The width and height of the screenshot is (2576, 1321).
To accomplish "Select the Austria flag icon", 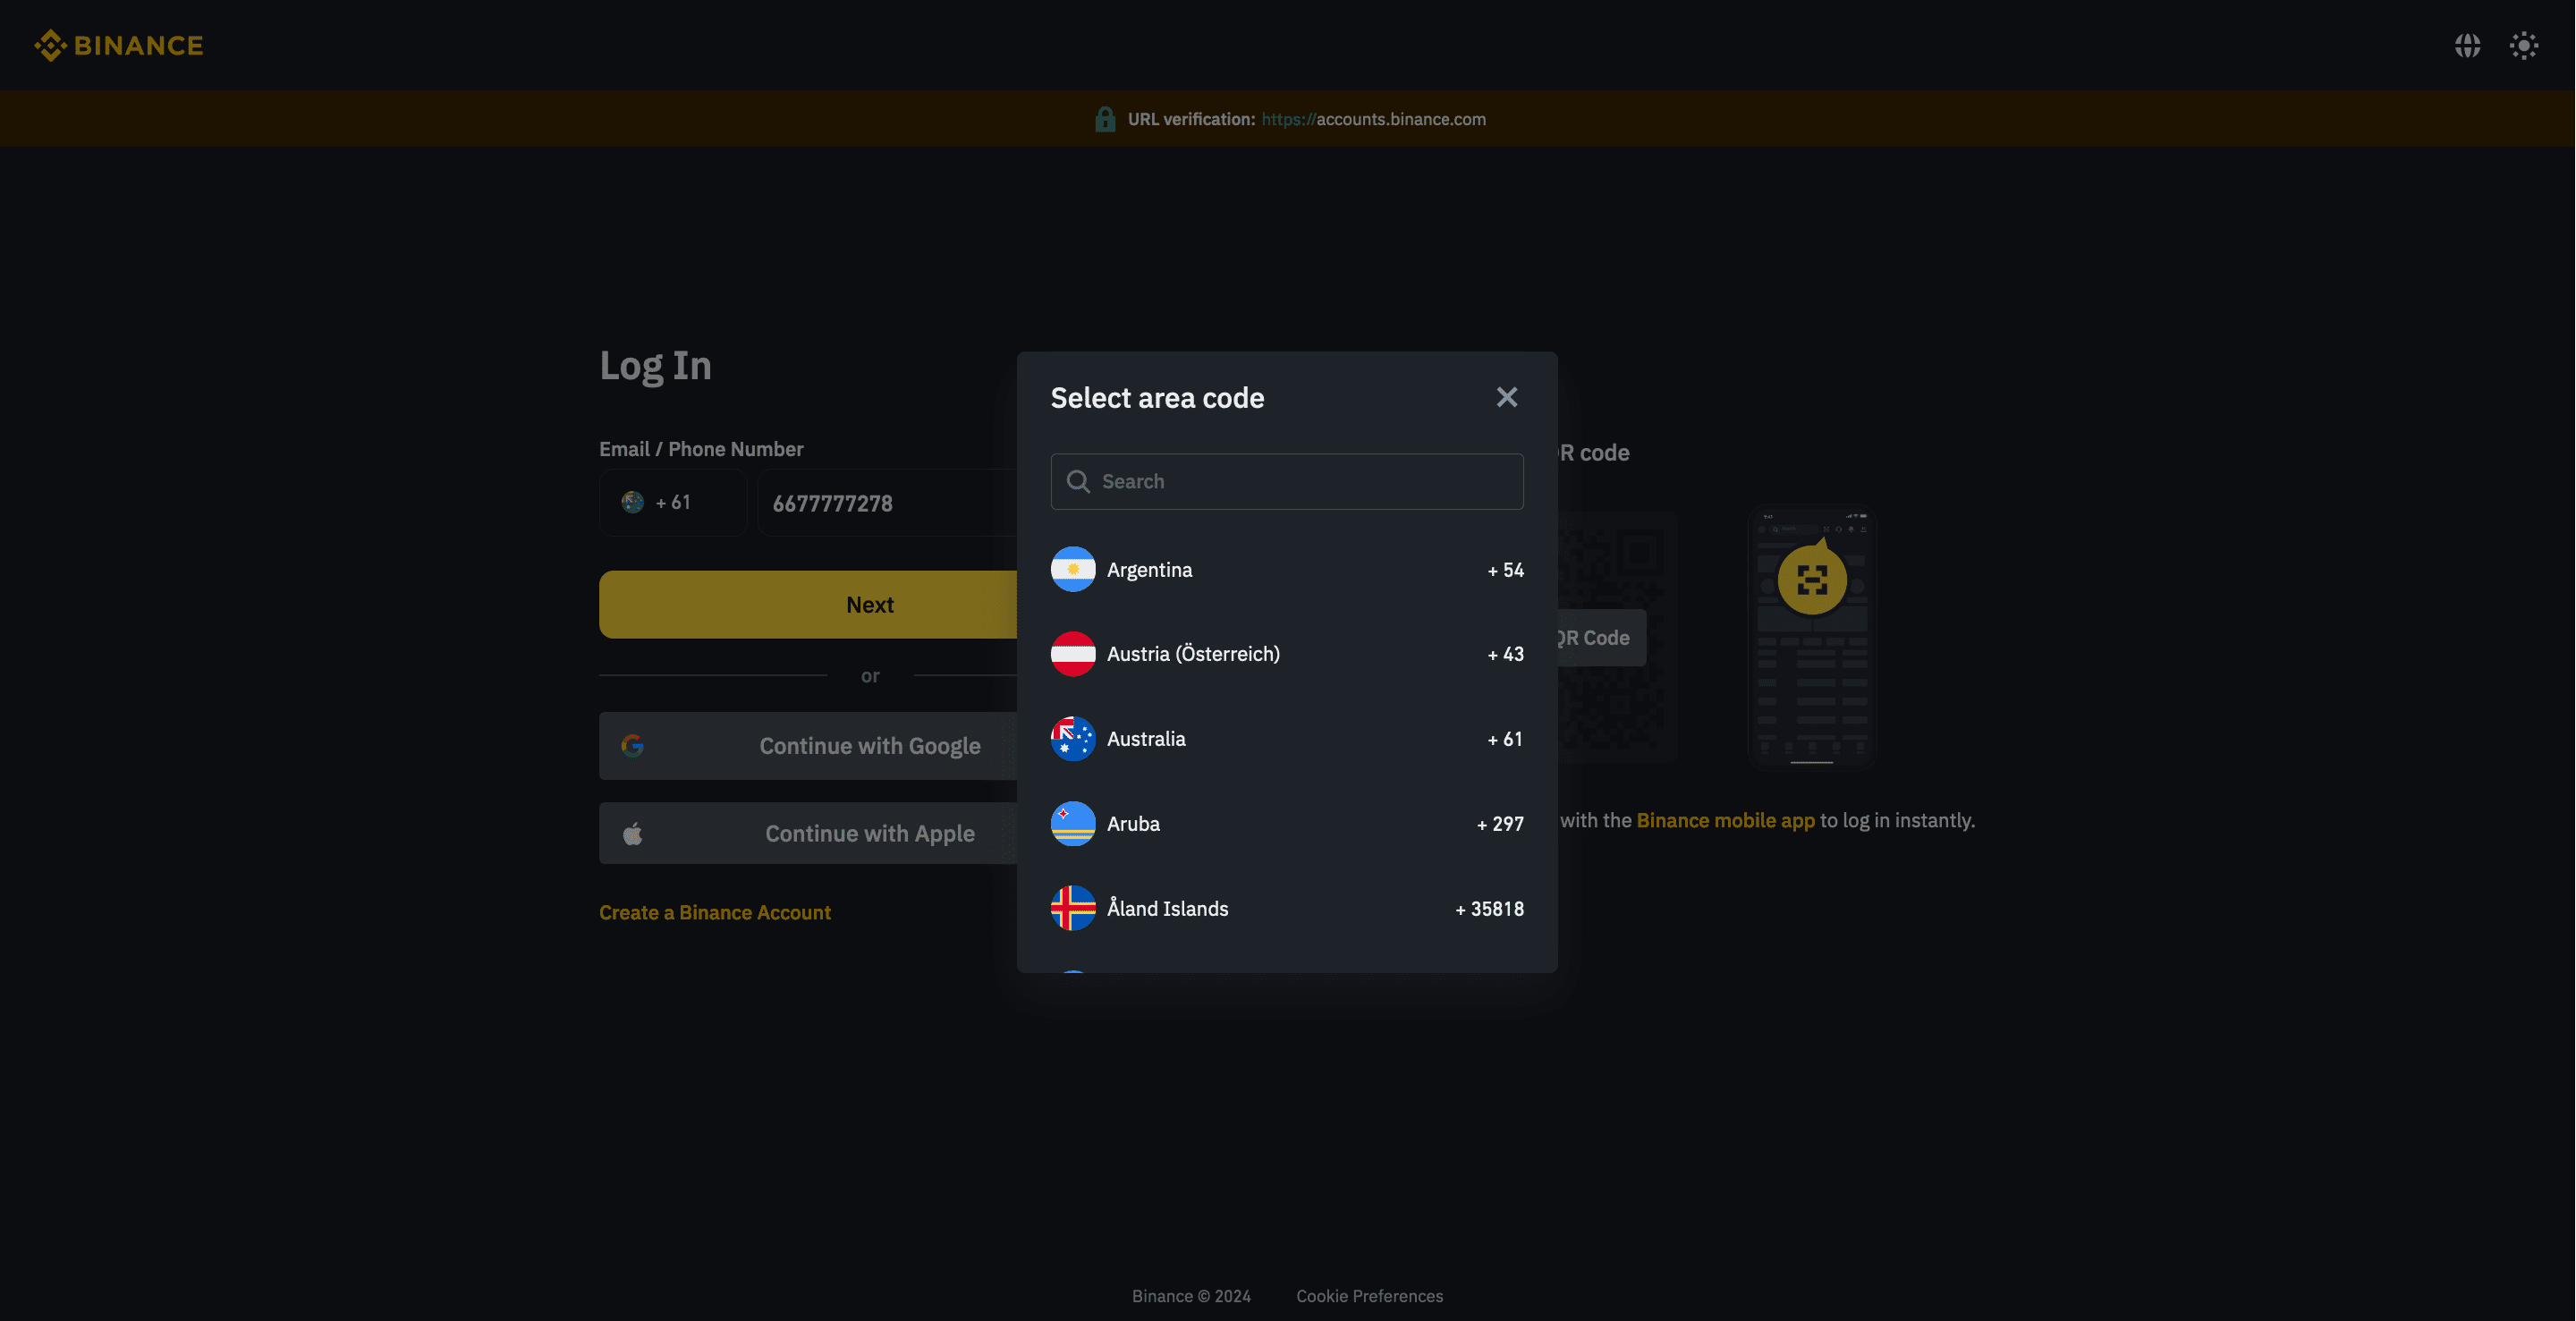I will (x=1072, y=654).
